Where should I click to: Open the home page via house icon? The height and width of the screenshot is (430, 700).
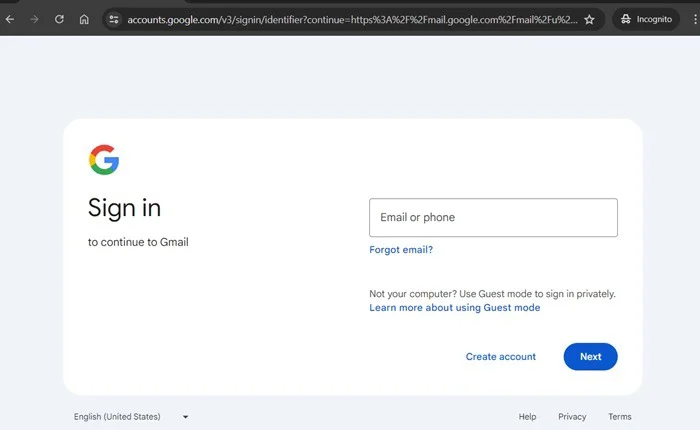click(84, 19)
